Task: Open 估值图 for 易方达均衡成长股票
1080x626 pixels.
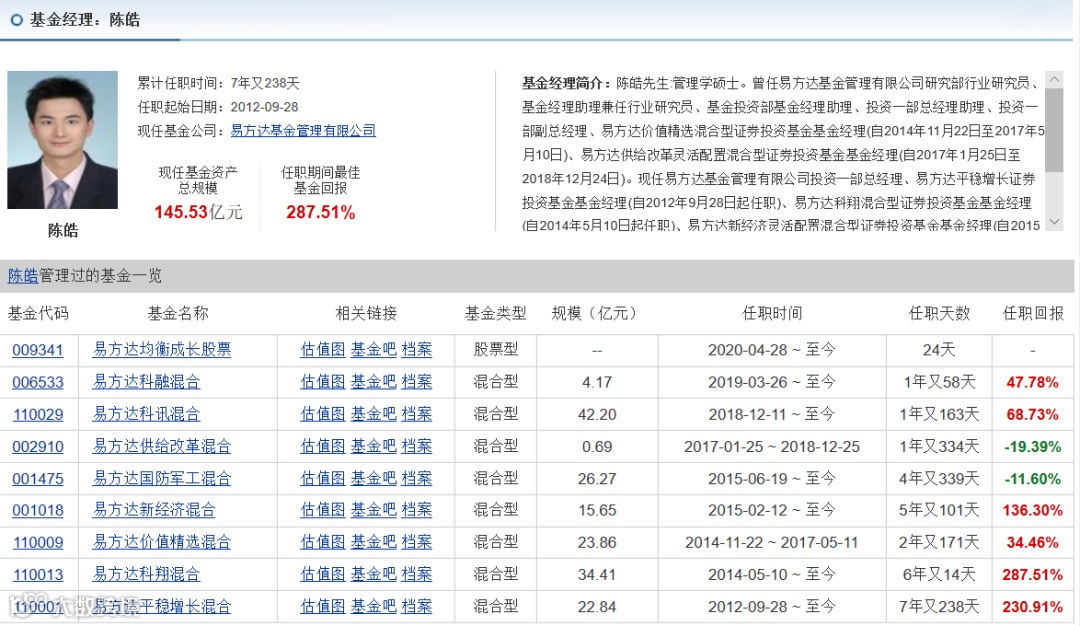Action: tap(322, 349)
